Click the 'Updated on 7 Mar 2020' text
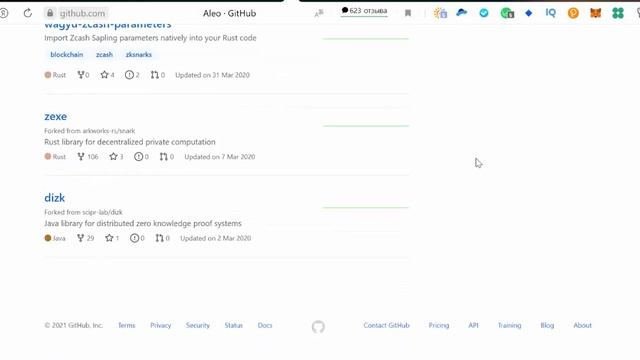 [x=220, y=157]
